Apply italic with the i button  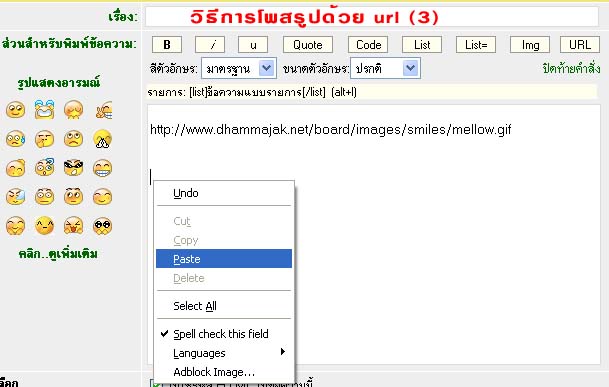pyautogui.click(x=210, y=45)
